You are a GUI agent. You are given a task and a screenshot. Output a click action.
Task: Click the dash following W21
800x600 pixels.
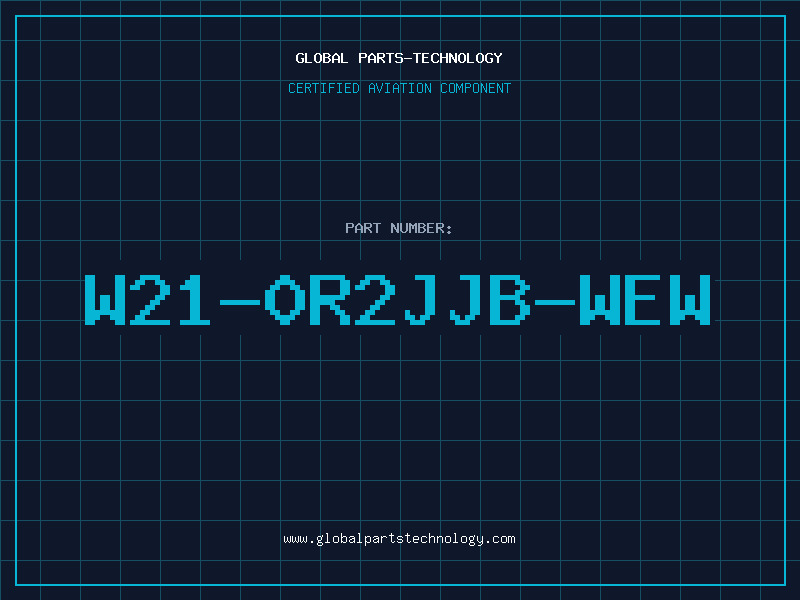click(x=239, y=302)
